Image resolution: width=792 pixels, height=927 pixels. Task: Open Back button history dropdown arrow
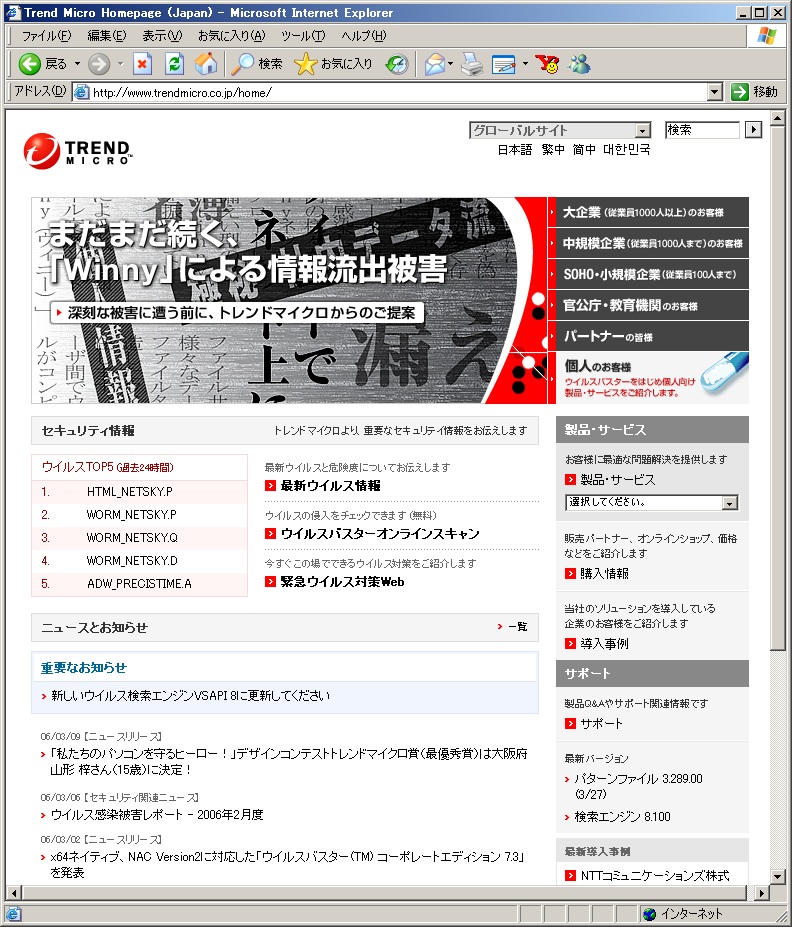click(x=77, y=64)
